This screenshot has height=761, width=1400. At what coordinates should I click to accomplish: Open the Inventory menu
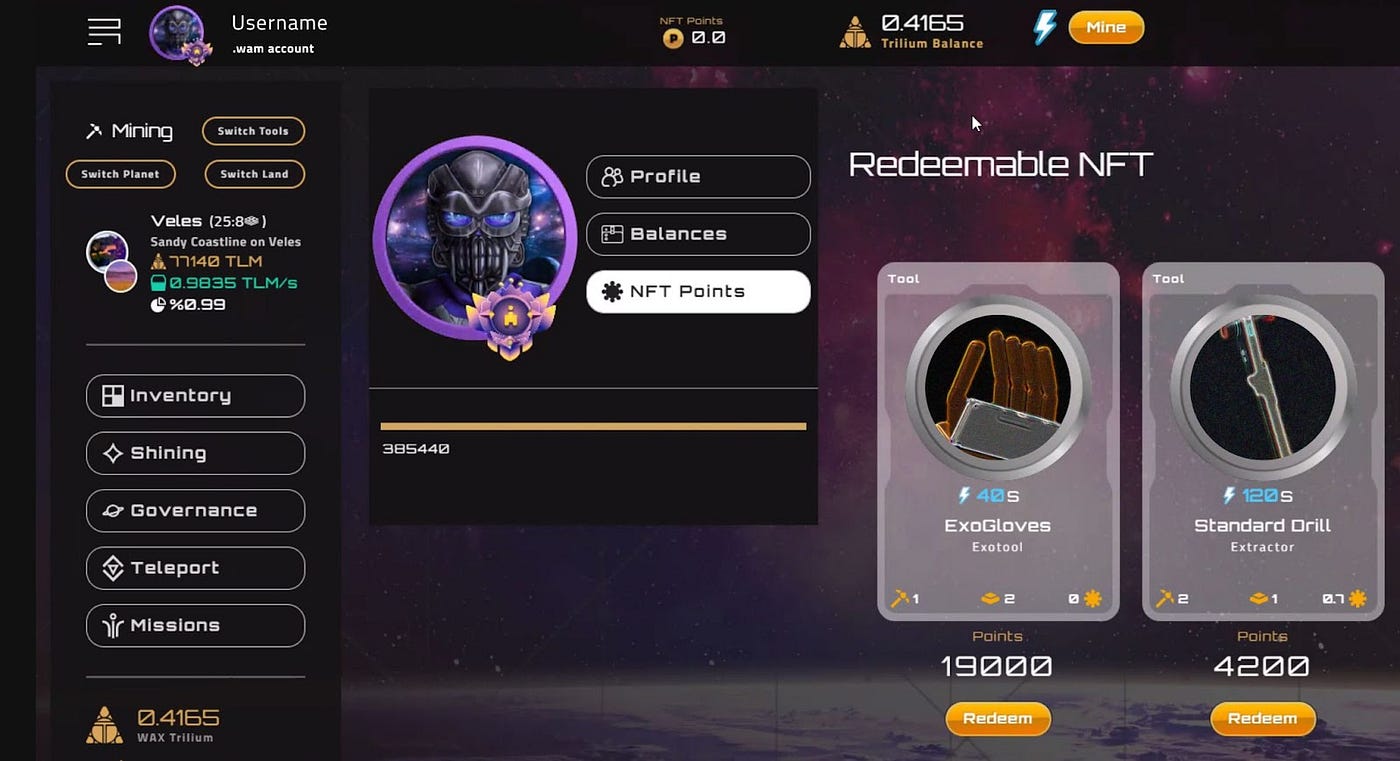pos(196,396)
